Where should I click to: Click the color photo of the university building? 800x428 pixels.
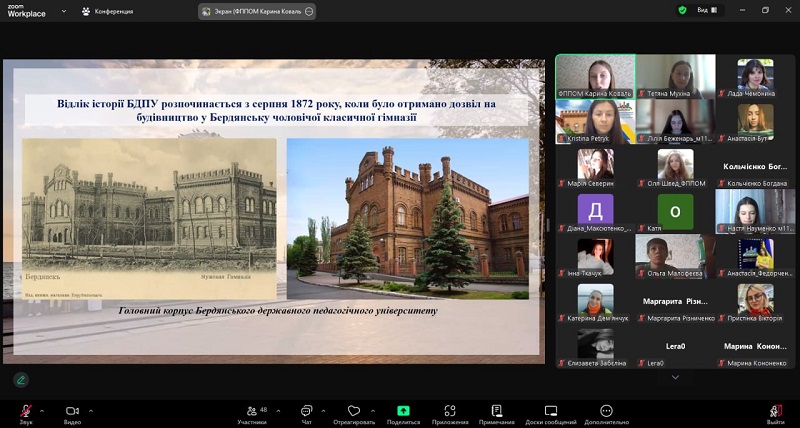(x=408, y=219)
